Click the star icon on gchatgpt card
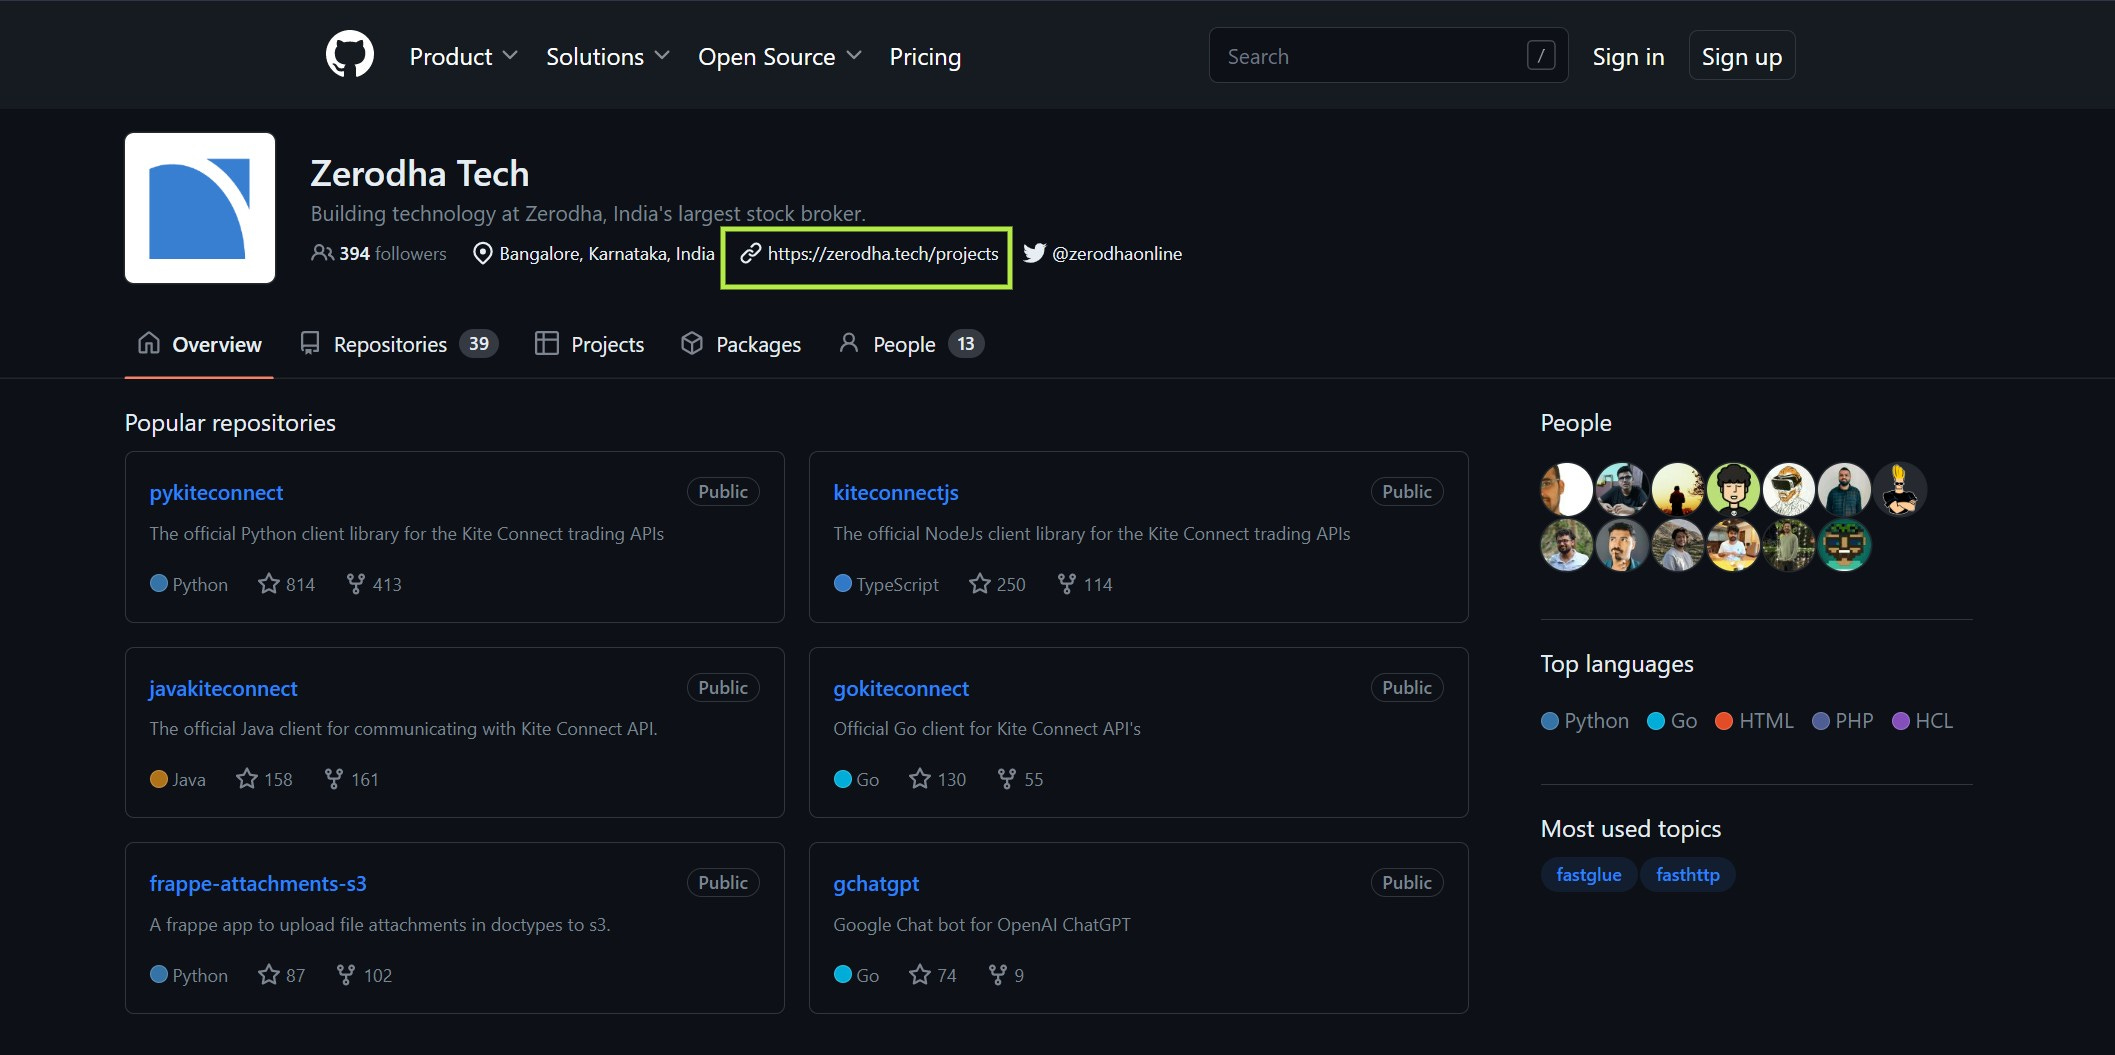This screenshot has height=1055, width=2115. (x=920, y=974)
